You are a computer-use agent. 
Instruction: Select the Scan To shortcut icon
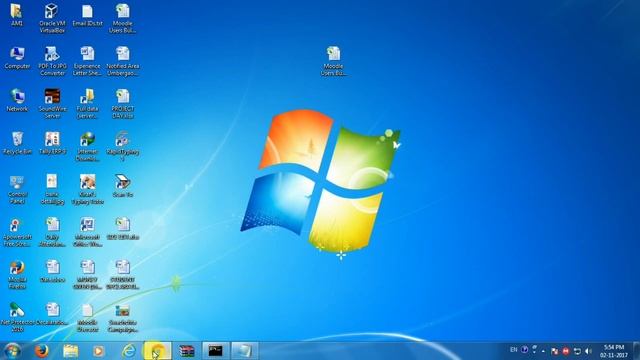pyautogui.click(x=122, y=186)
